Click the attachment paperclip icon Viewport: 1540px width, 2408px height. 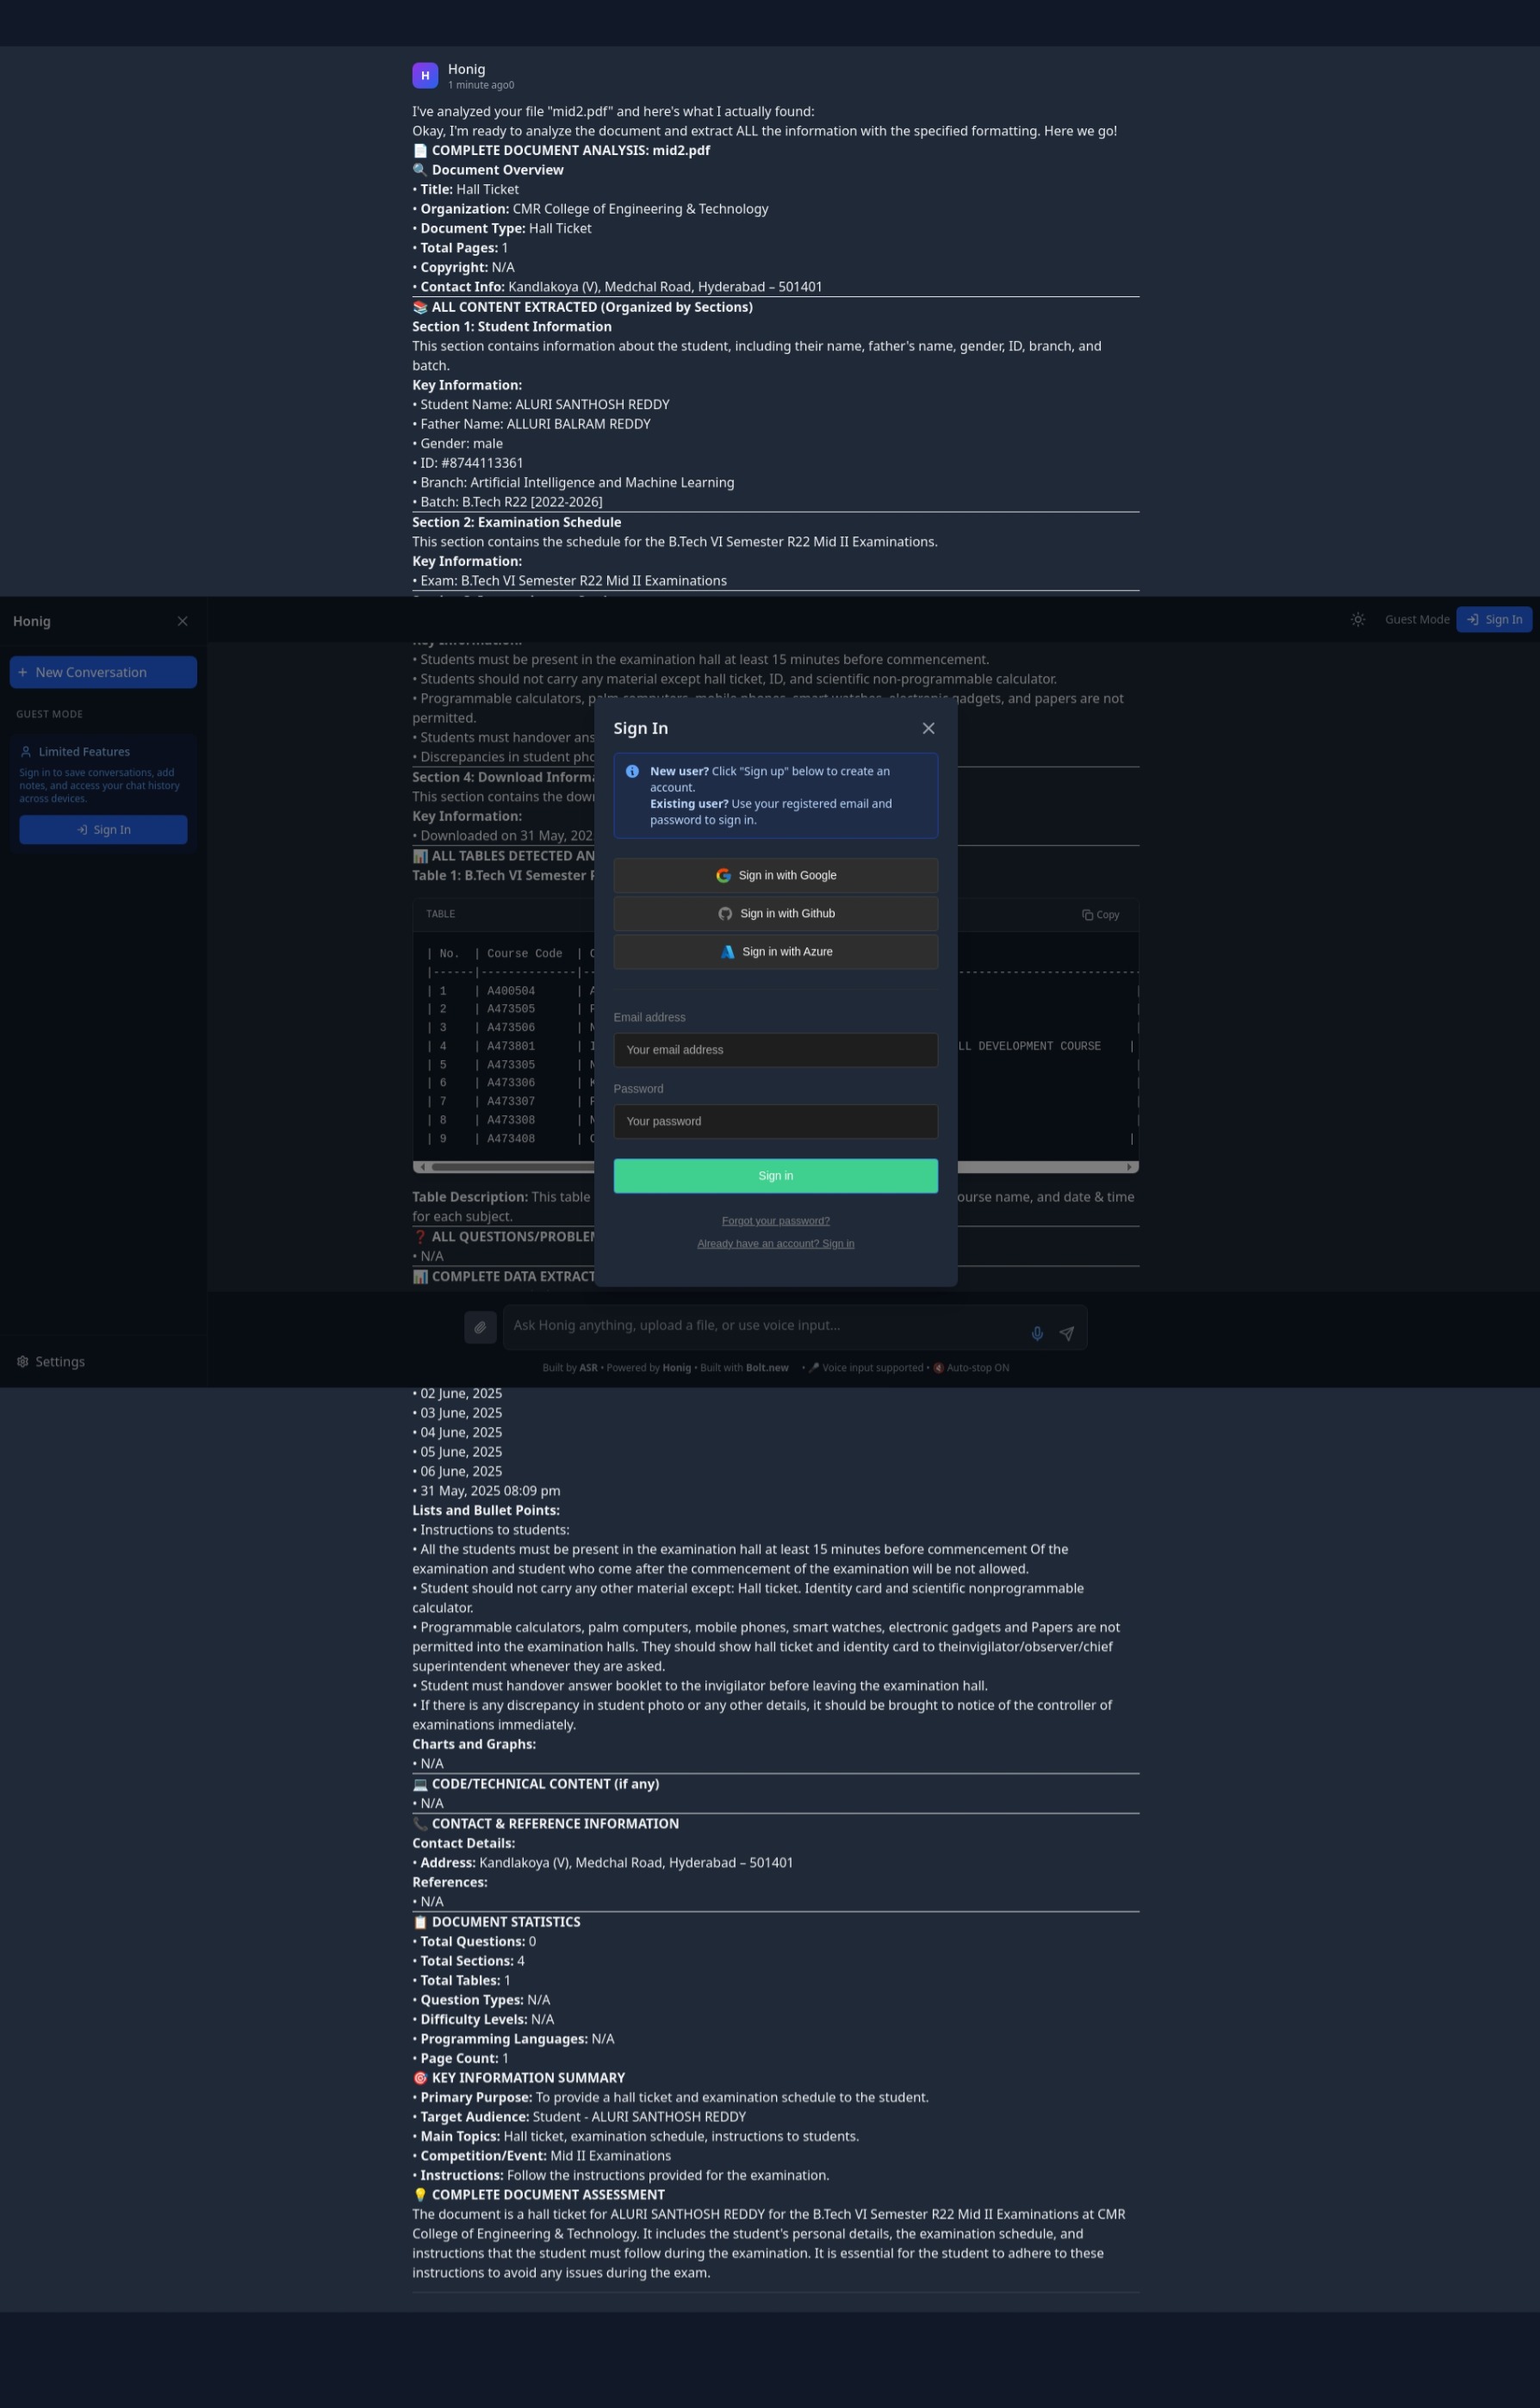[x=480, y=1327]
